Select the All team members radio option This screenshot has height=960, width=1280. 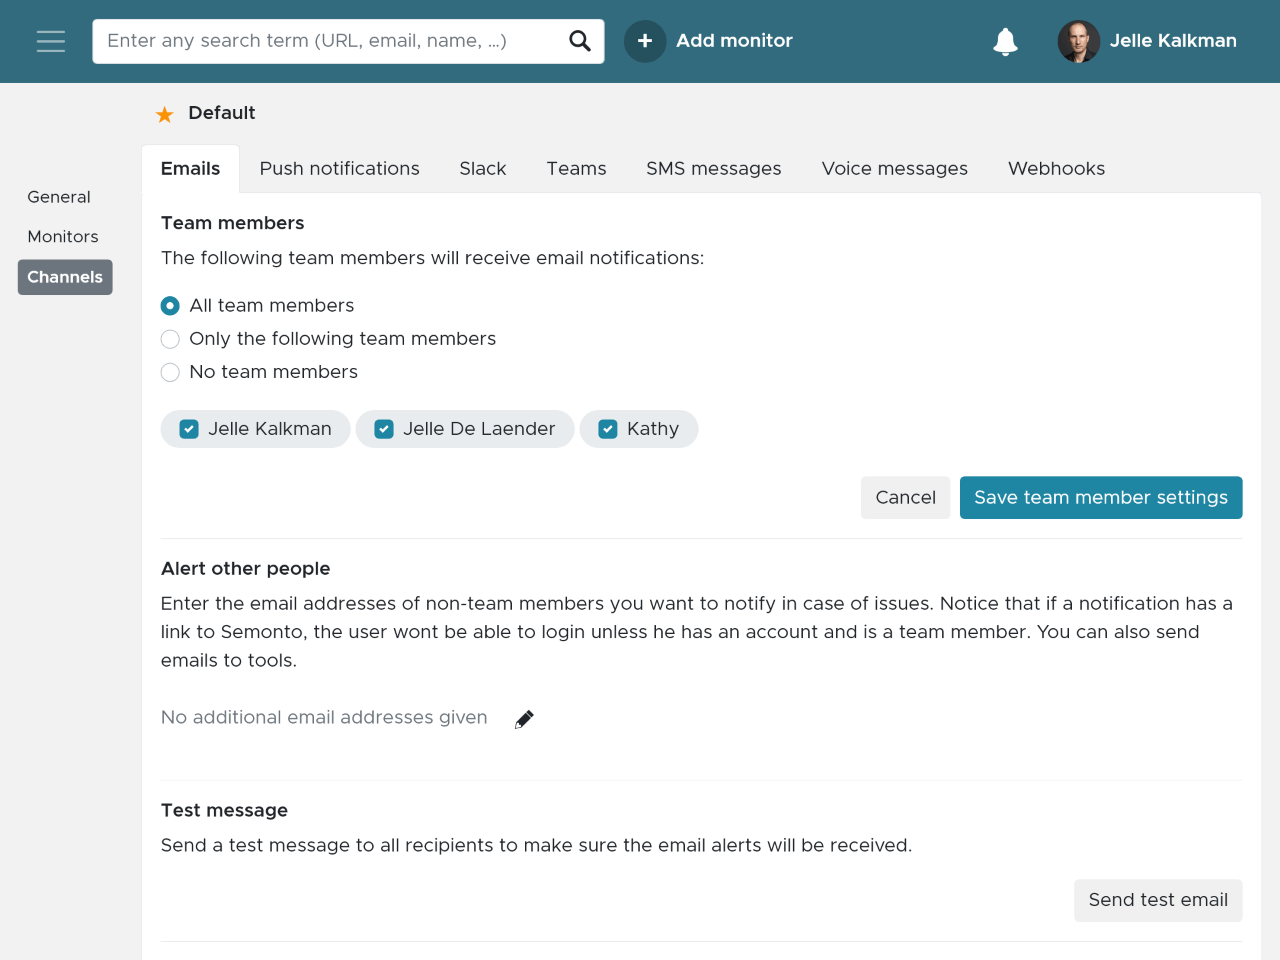(170, 305)
